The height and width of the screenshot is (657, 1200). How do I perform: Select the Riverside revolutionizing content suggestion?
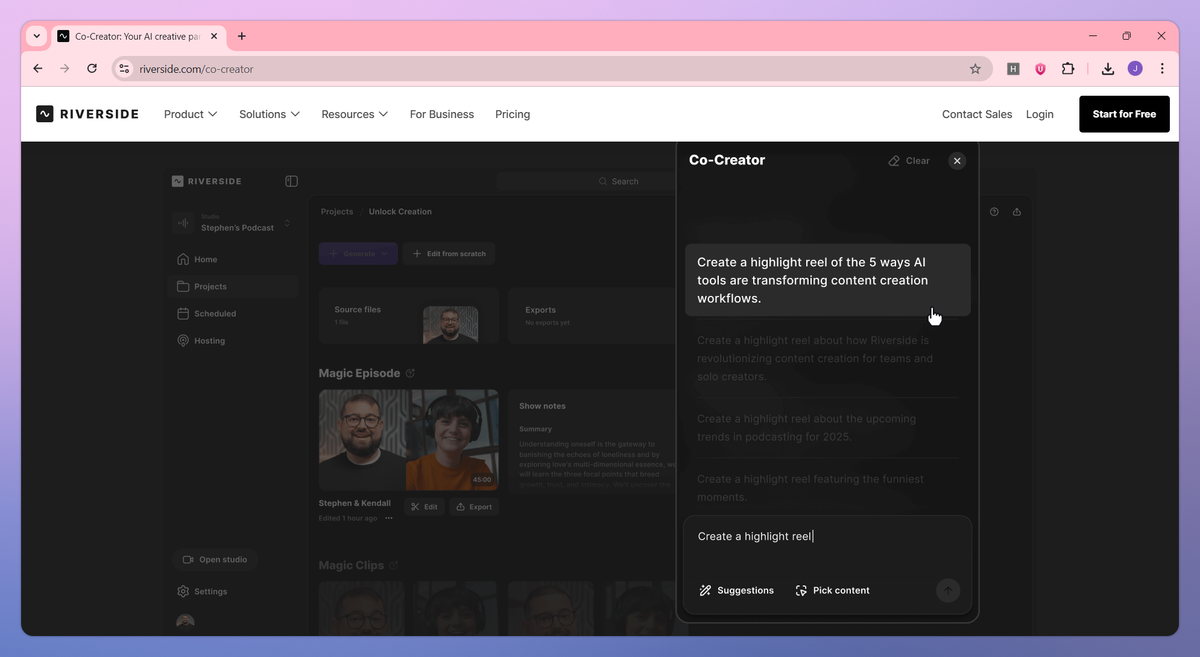click(x=828, y=358)
